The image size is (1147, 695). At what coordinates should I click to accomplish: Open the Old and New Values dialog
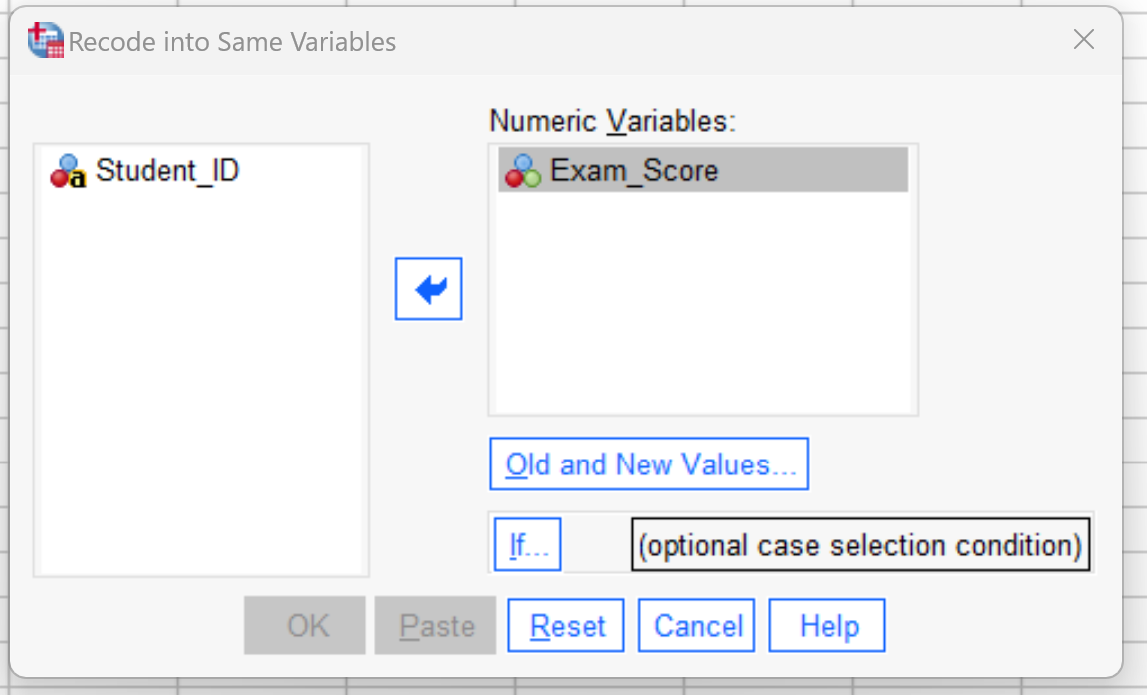pos(649,464)
